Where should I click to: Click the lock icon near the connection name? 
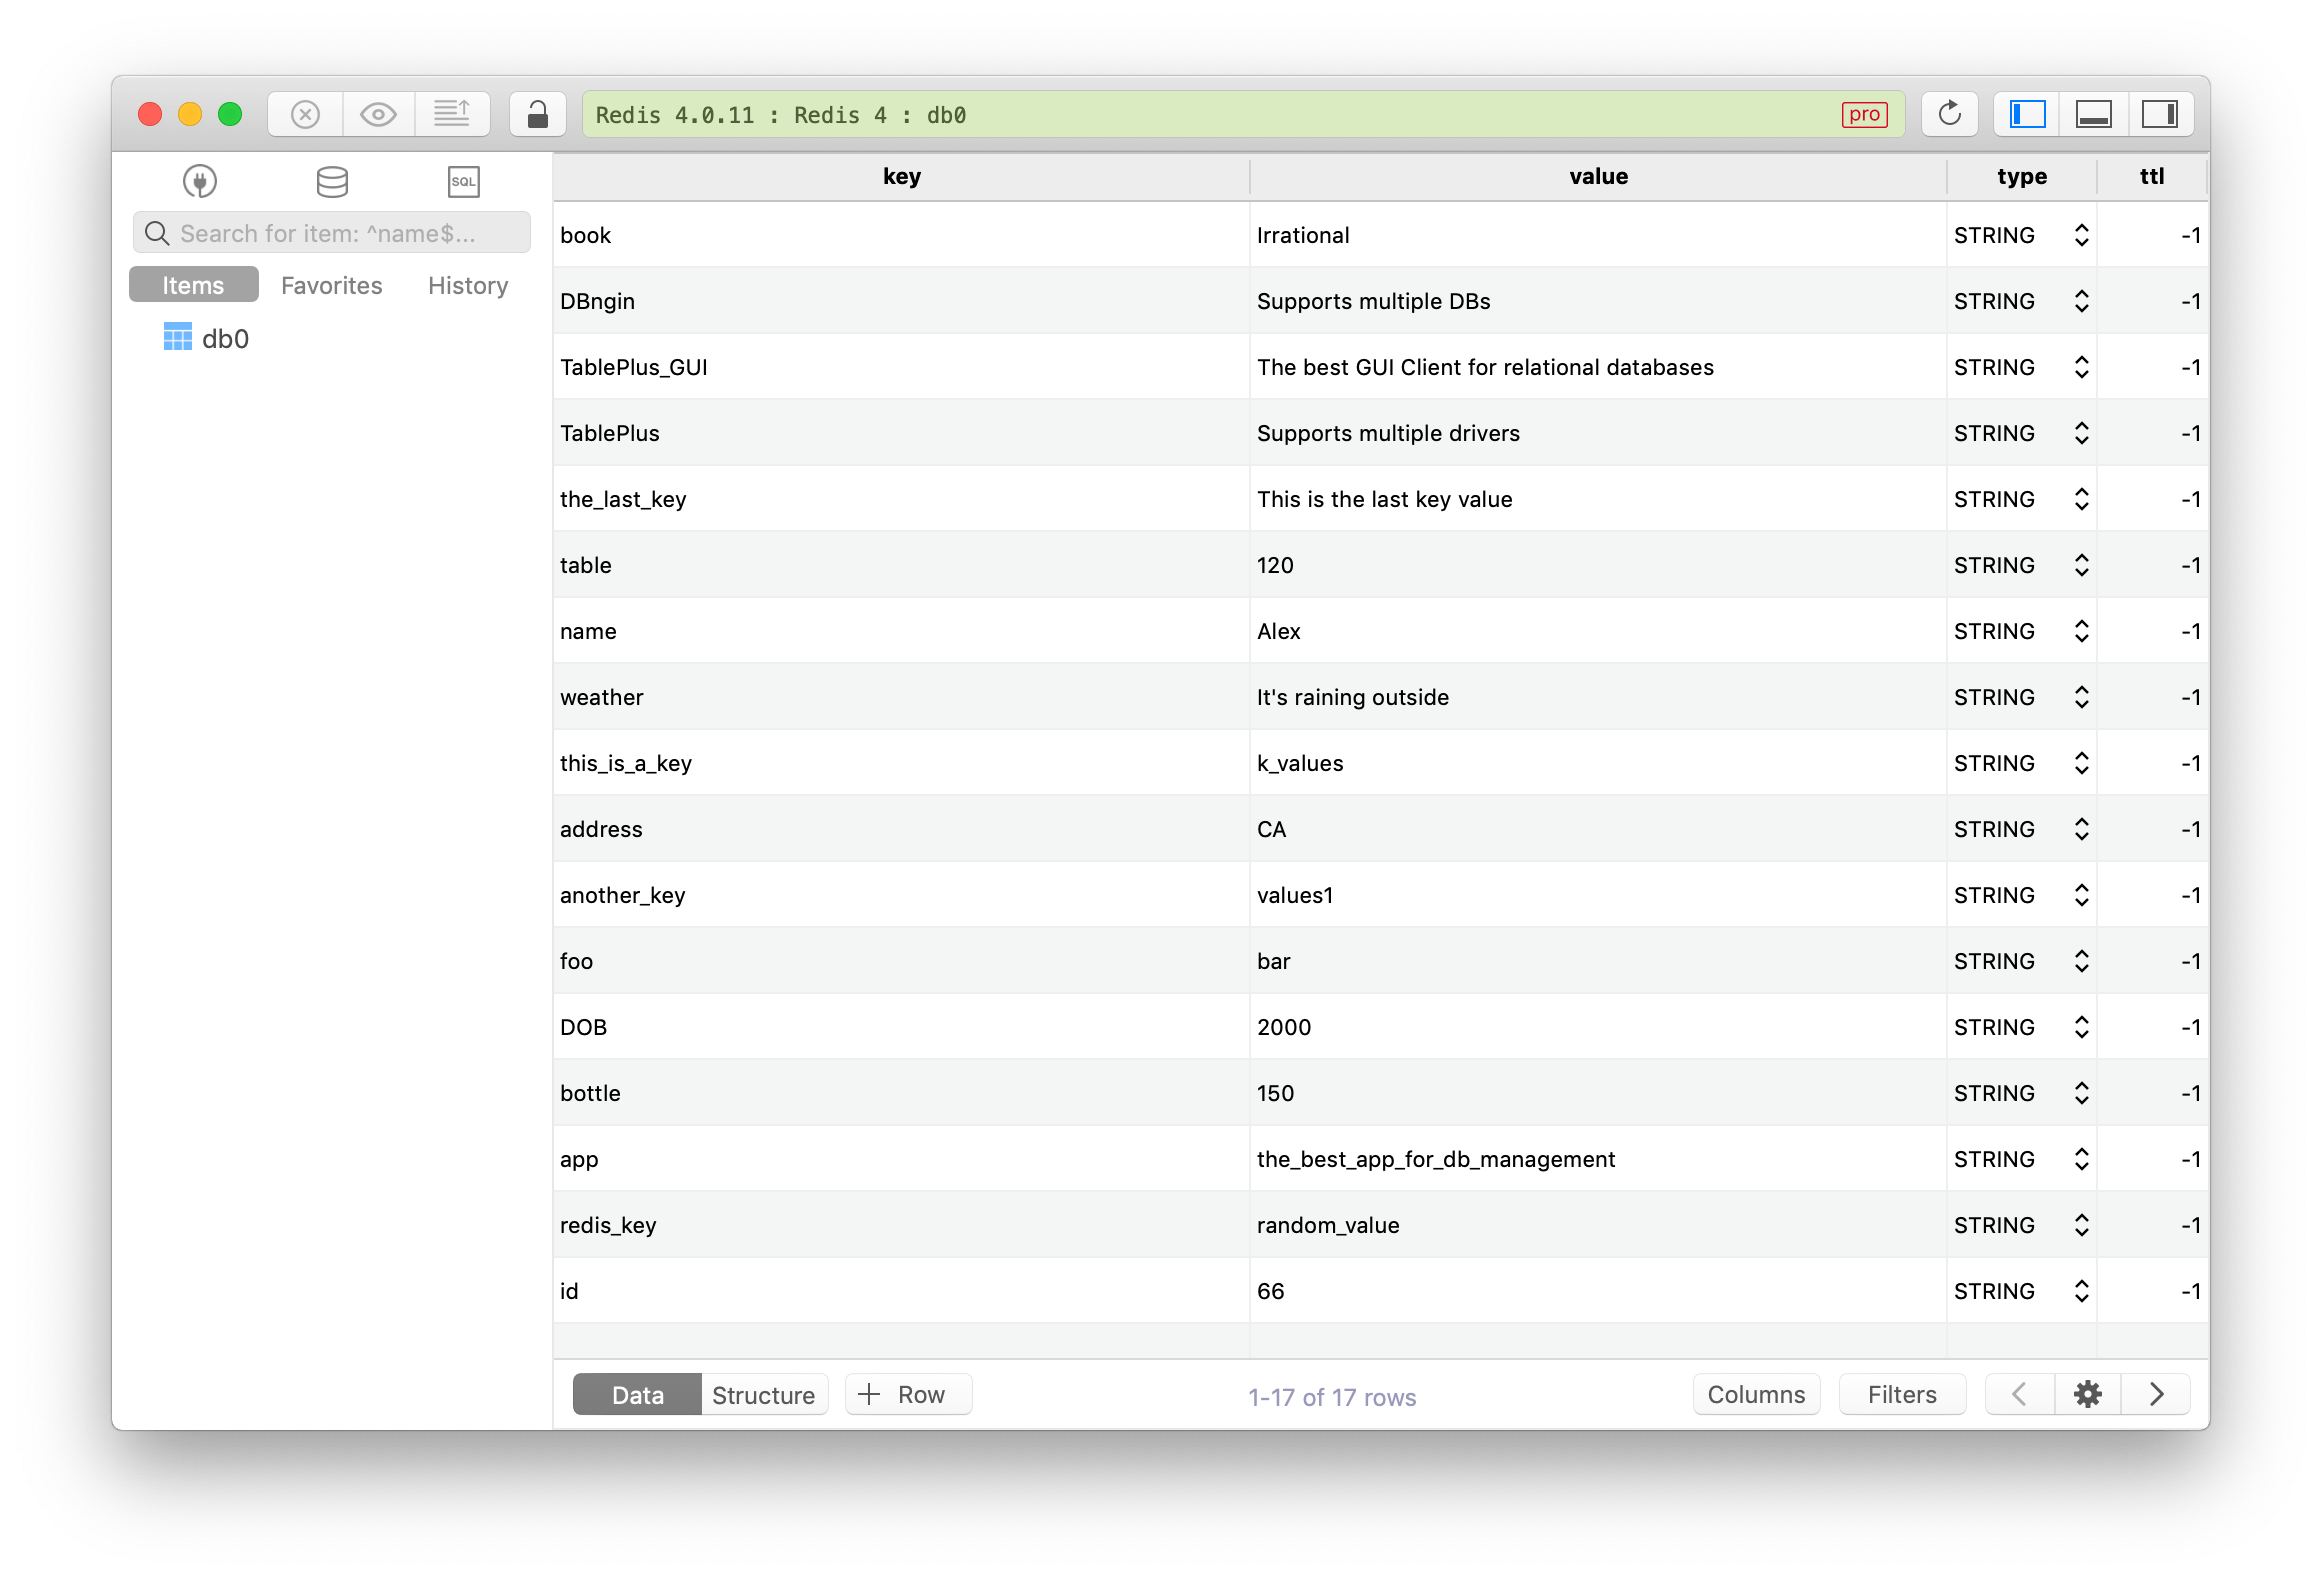537,113
